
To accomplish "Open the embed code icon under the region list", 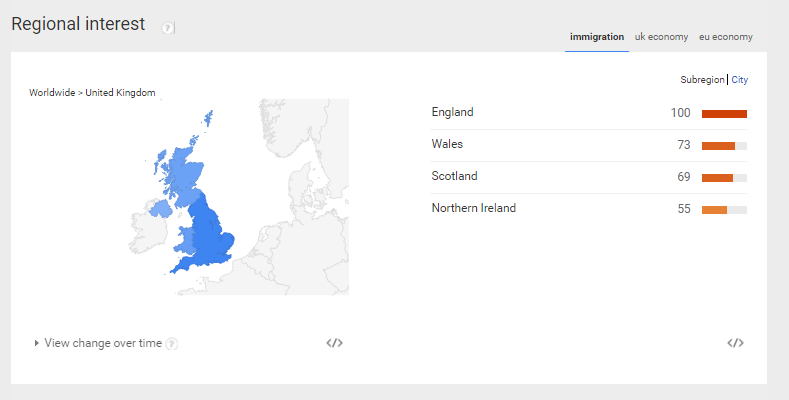I will click(x=735, y=343).
